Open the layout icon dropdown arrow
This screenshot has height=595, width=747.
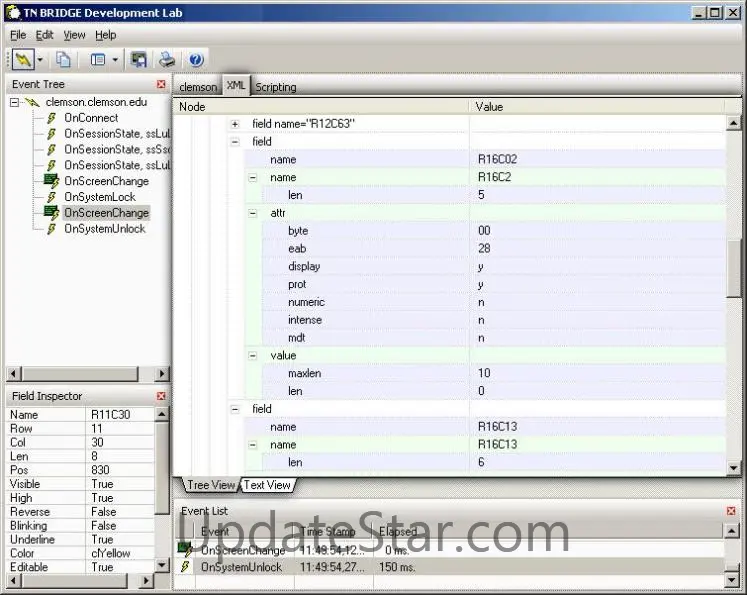(x=115, y=60)
